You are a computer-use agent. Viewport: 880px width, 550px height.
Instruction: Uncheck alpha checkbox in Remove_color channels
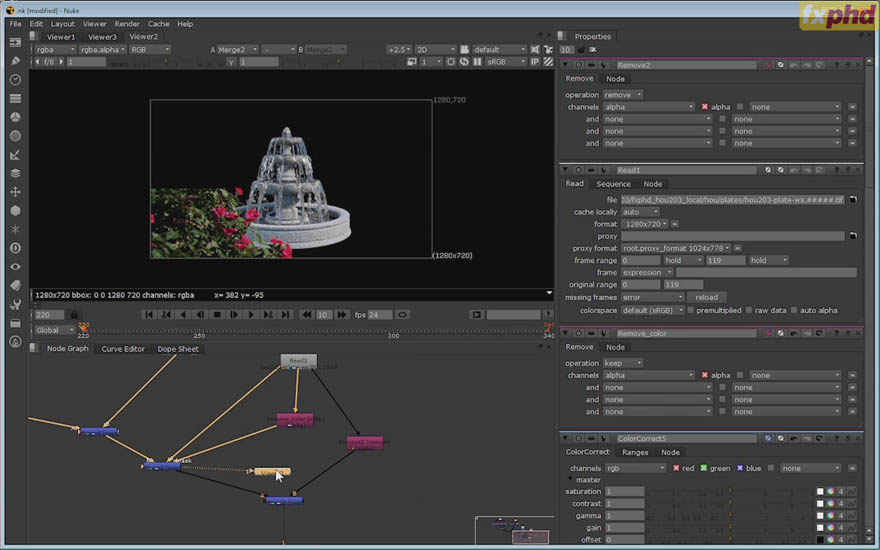704,375
